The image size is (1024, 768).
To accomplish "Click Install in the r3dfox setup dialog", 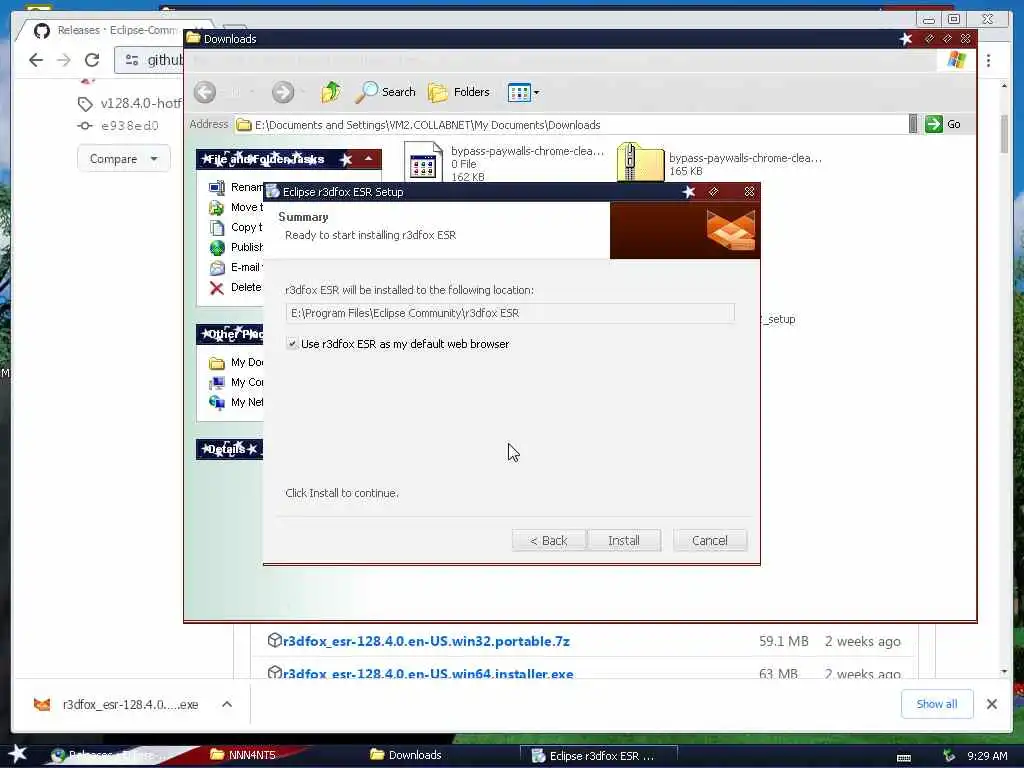I will pos(624,541).
